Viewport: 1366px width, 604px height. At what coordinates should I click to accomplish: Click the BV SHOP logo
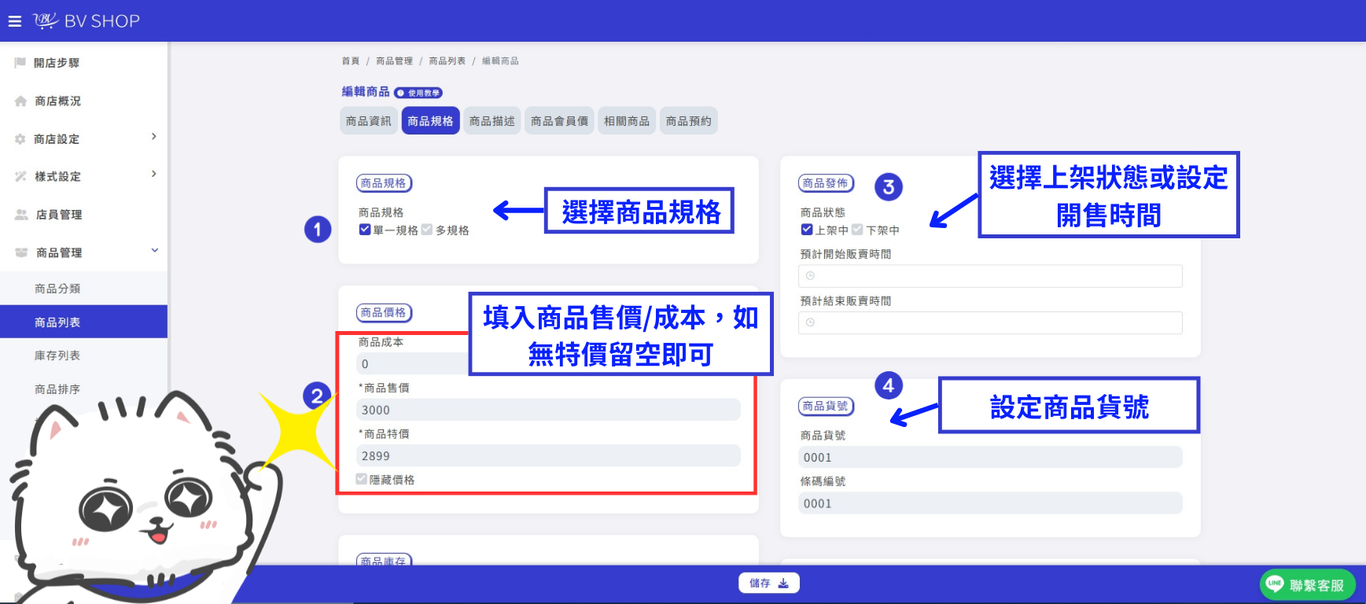(x=86, y=21)
